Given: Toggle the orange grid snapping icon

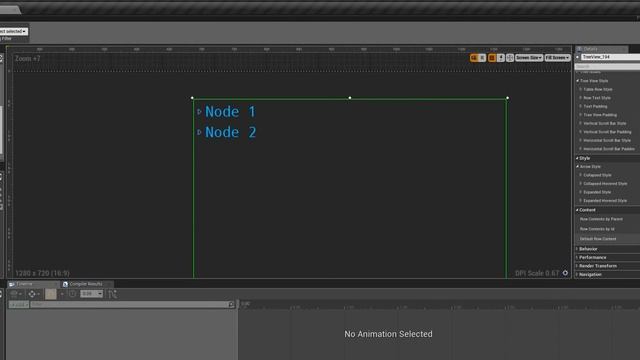Looking at the screenshot, I should click(x=492, y=58).
